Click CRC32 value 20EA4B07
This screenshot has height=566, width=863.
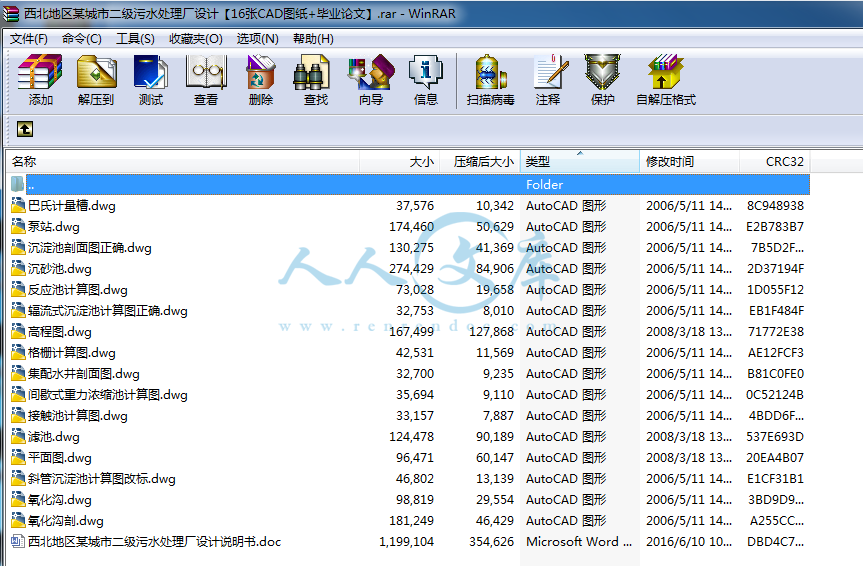775,458
